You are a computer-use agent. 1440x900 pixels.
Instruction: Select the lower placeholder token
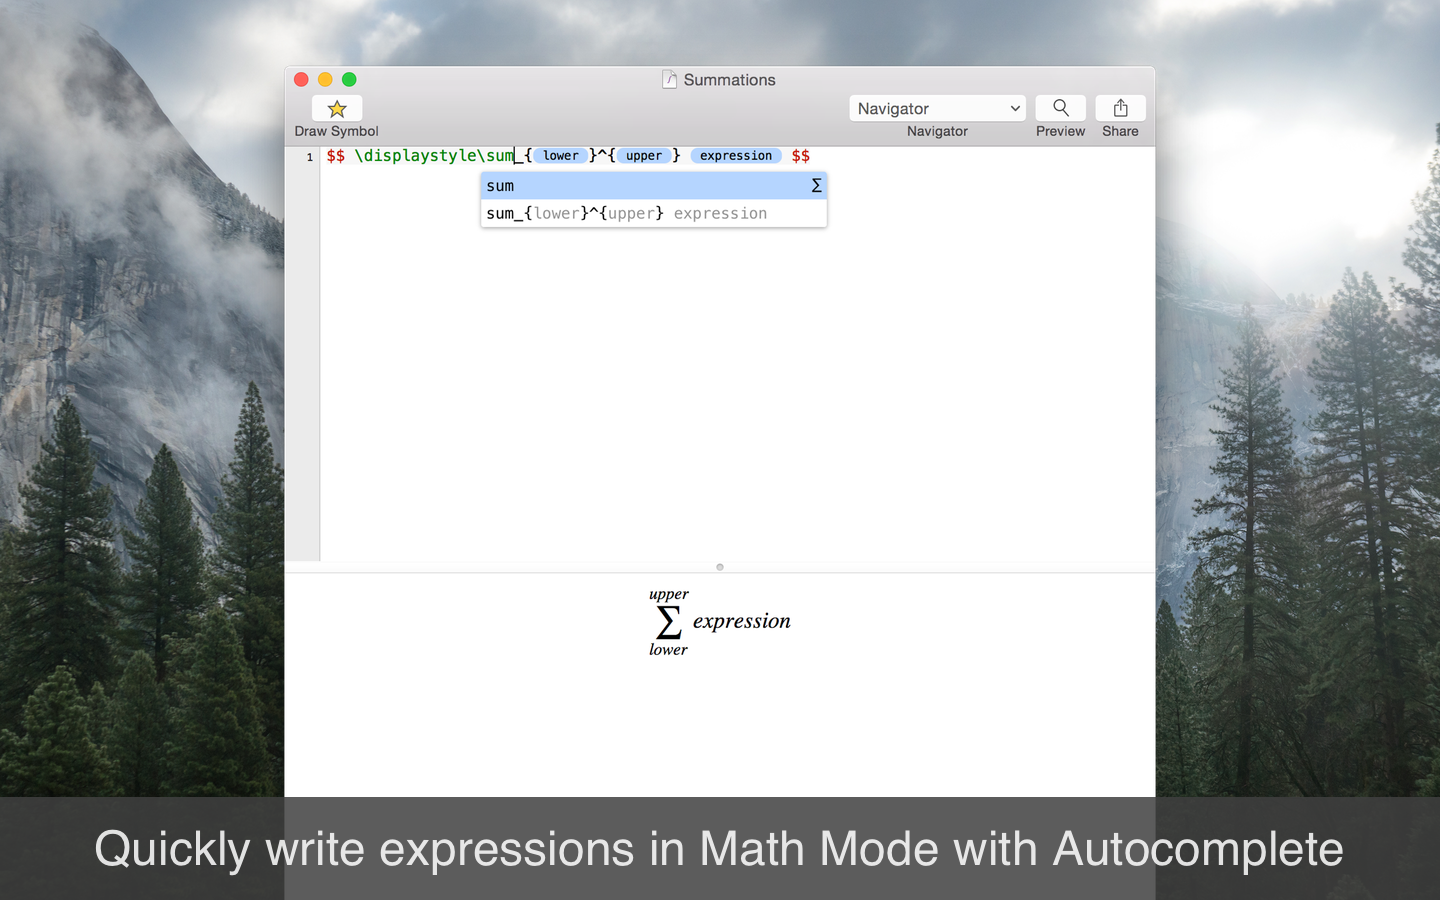[561, 156]
